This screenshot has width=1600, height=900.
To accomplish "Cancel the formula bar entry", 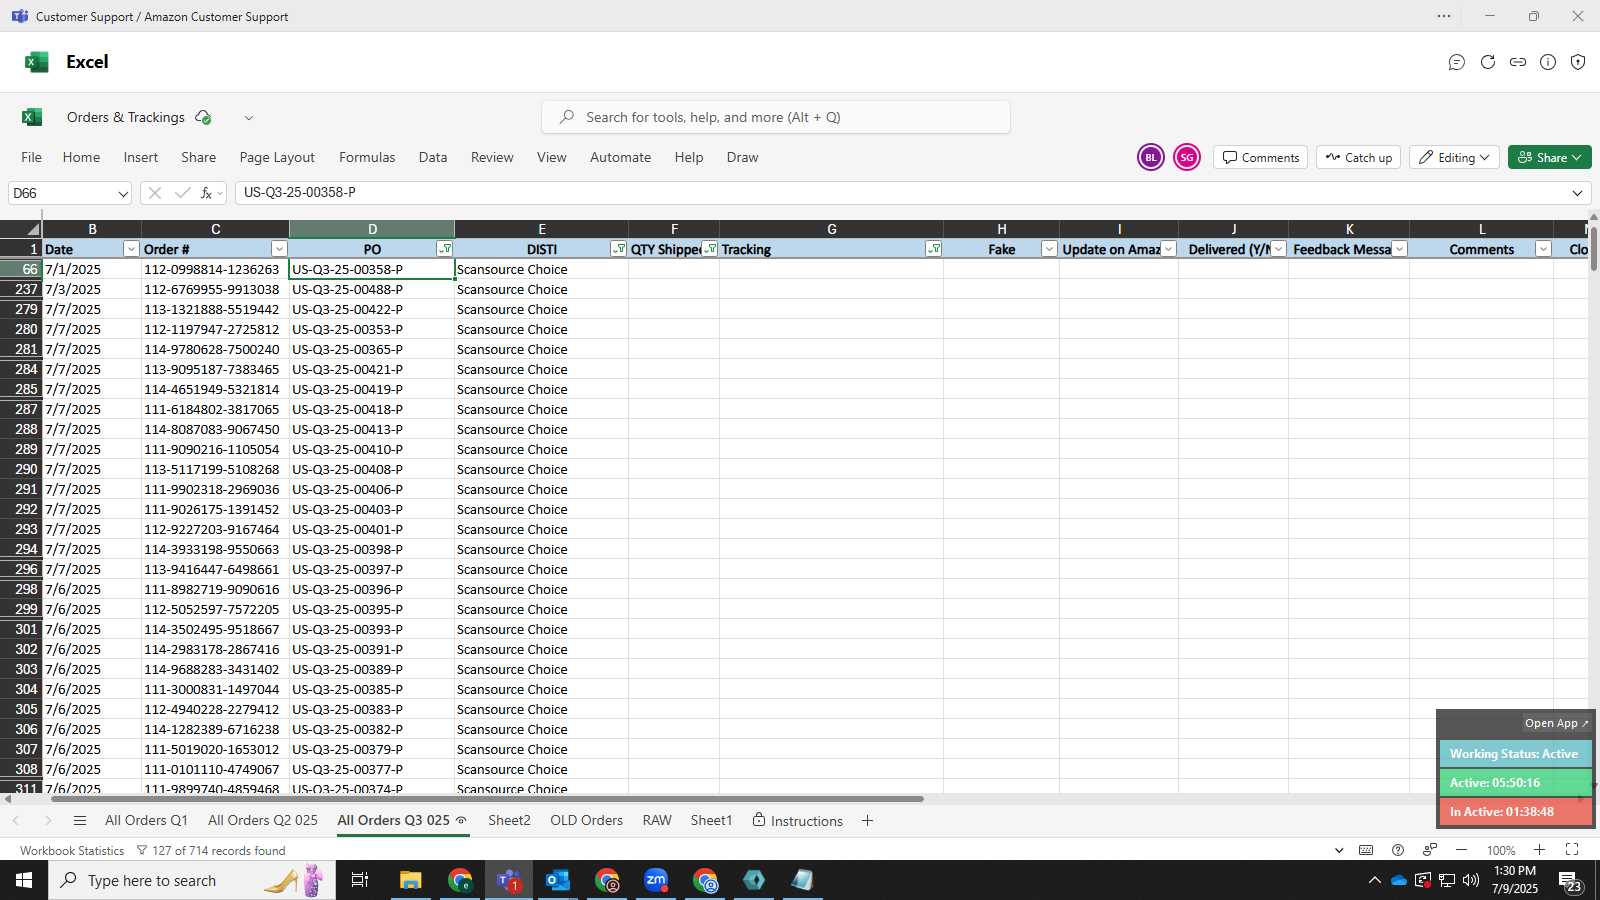I will click(154, 193).
